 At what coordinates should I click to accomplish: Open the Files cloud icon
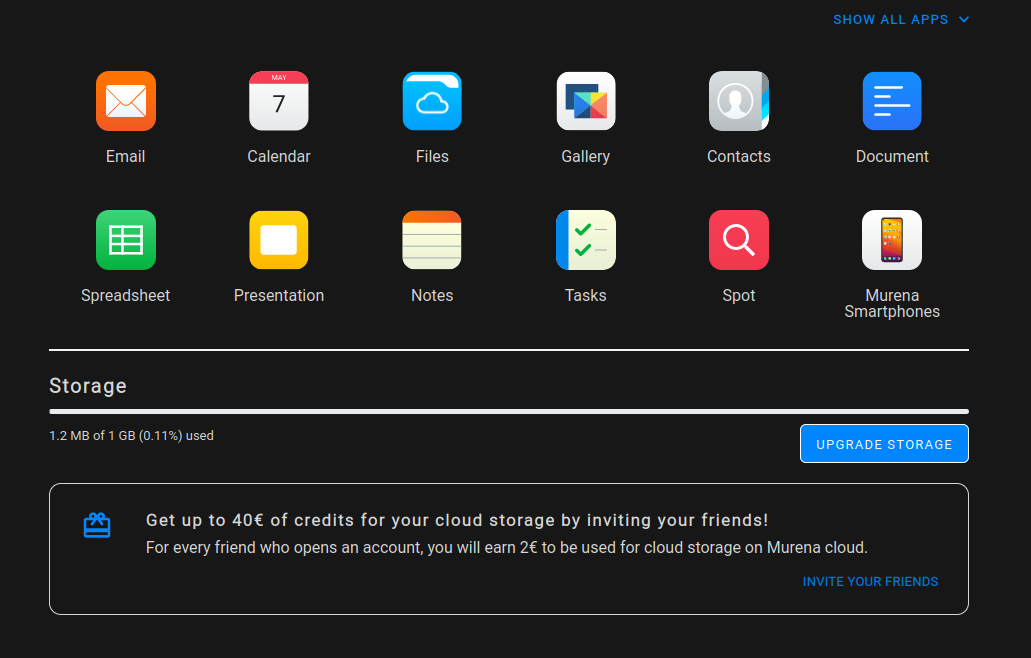tap(432, 101)
